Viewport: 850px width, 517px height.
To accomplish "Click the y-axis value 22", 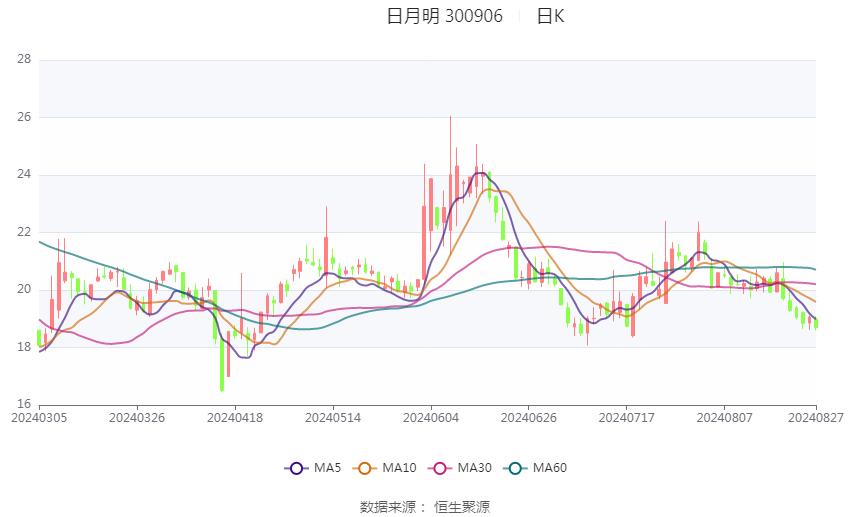I will [24, 232].
